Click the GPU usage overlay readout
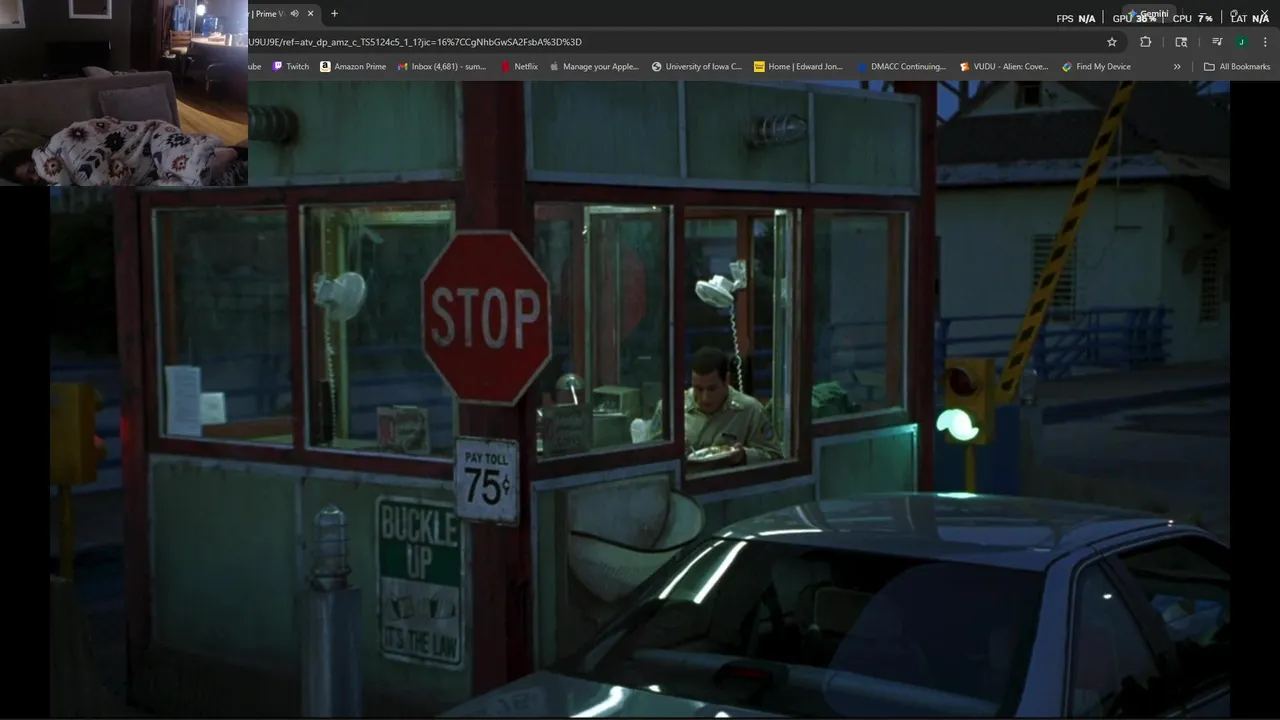Screen dimensions: 1280x720 [x=1134, y=18]
